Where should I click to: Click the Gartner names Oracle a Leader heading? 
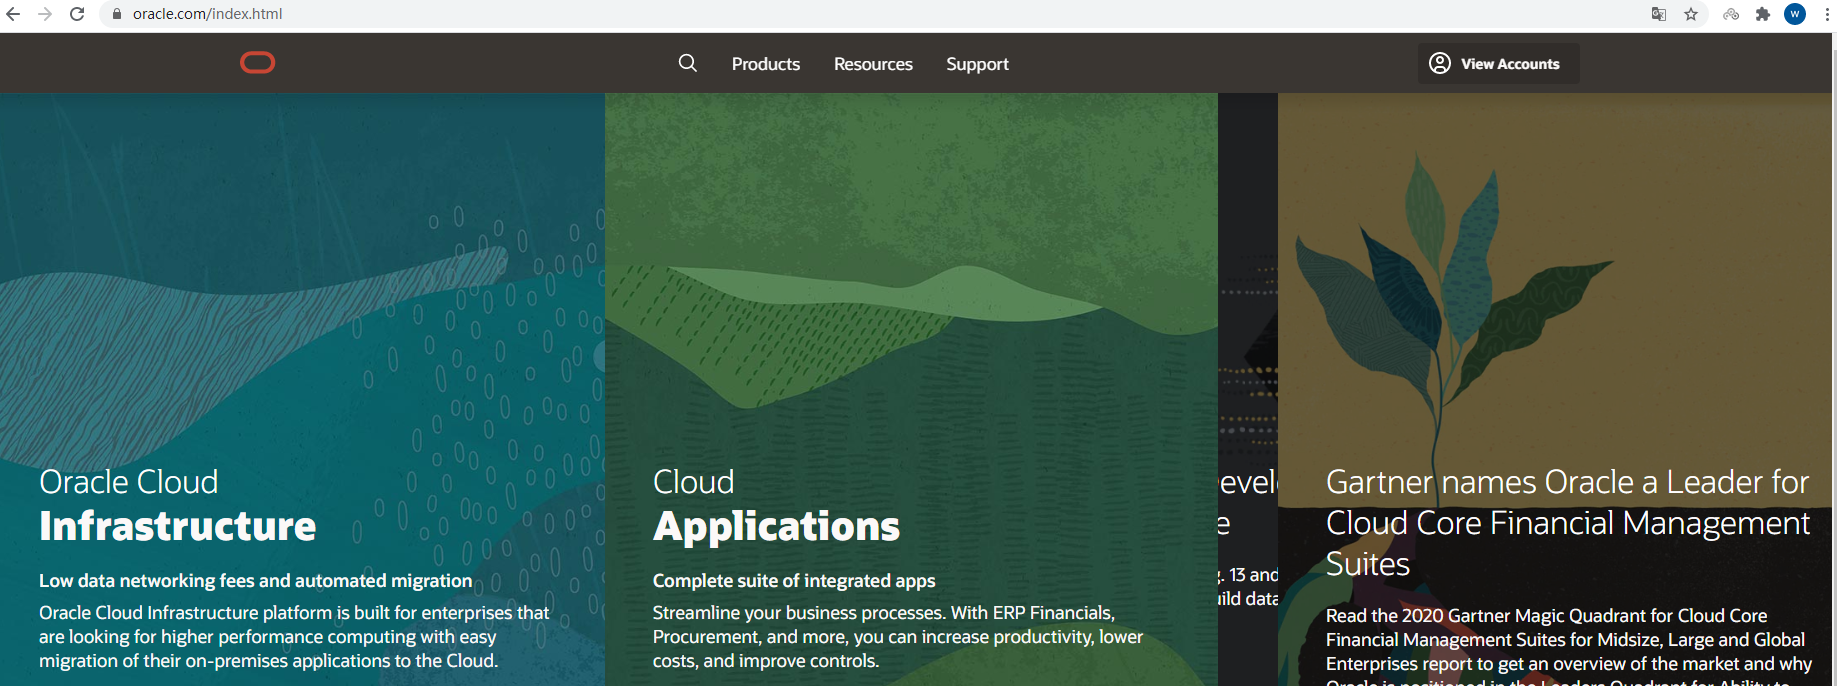point(1568,522)
